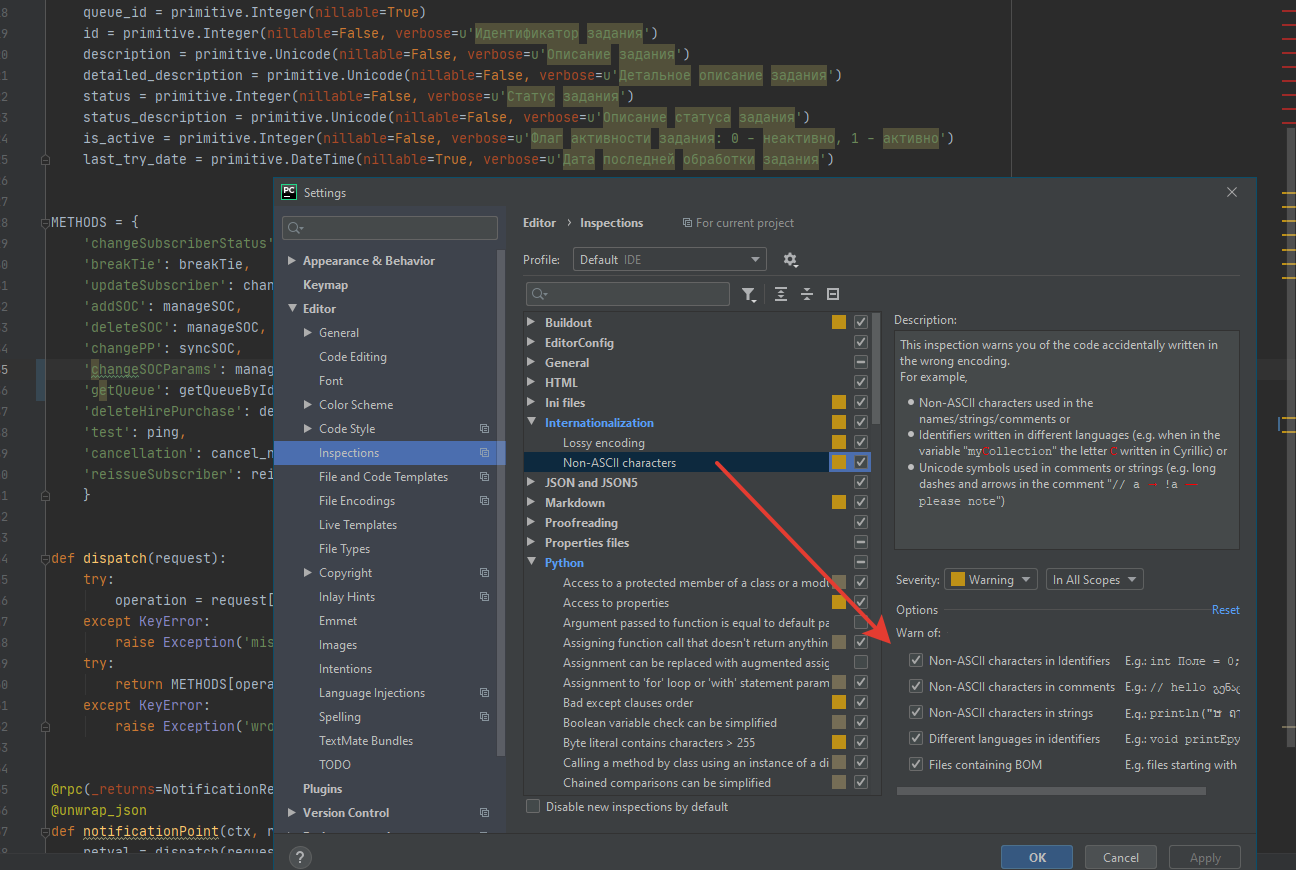Select TextMate Bundles settings item
The height and width of the screenshot is (870, 1296).
click(x=366, y=741)
